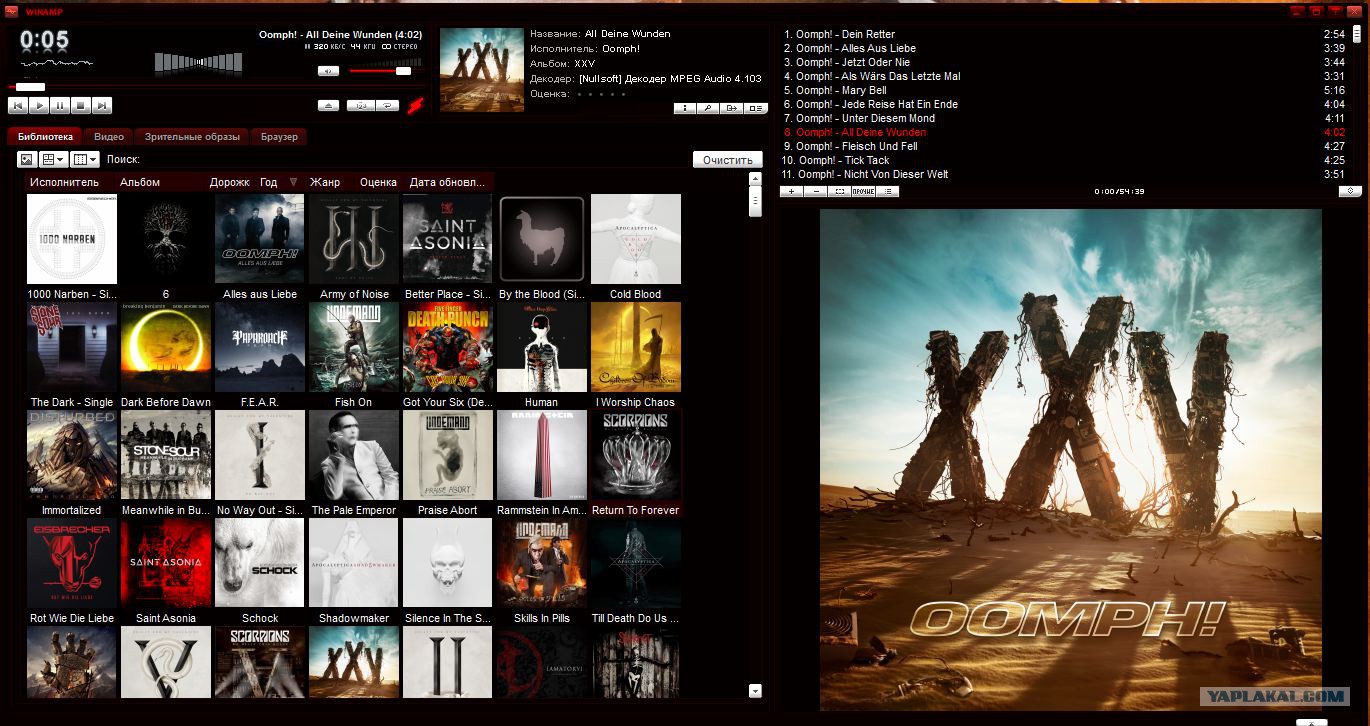Viewport: 1370px width, 726px height.
Task: Click the library scrollbar down arrow
Action: pos(756,691)
